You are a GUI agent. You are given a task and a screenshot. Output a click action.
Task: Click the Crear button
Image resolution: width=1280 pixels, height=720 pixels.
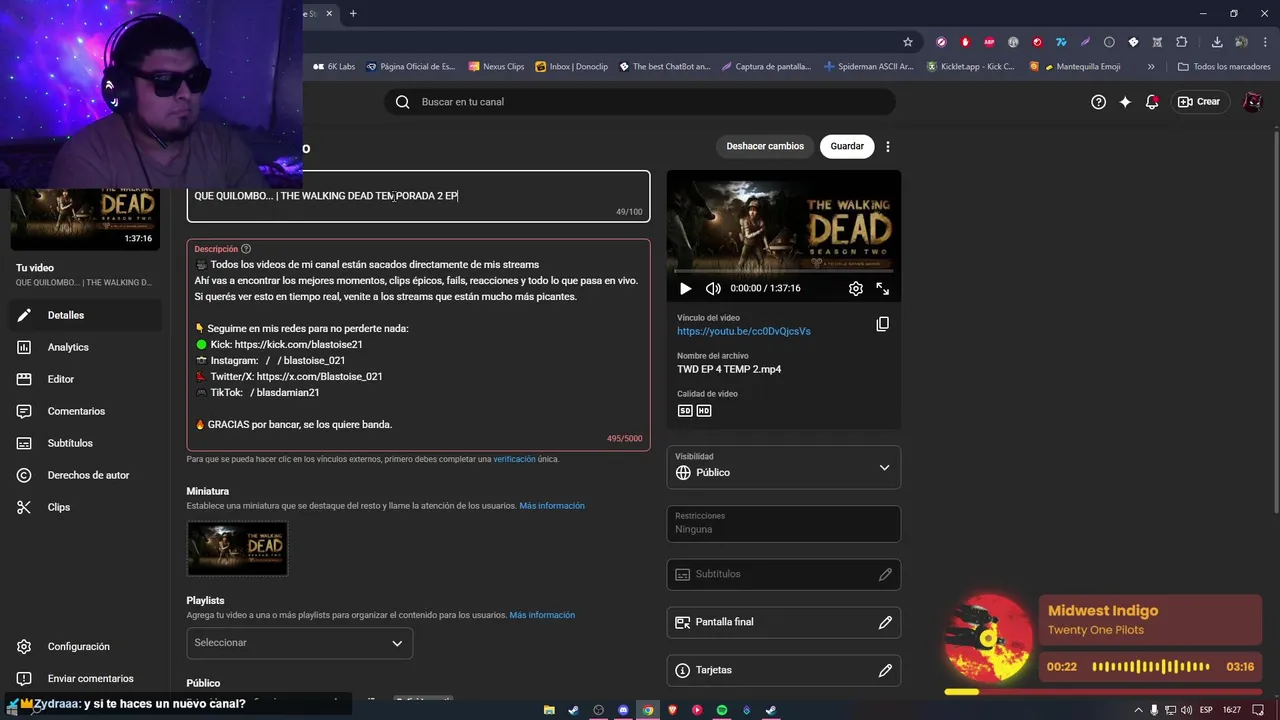pyautogui.click(x=1199, y=102)
